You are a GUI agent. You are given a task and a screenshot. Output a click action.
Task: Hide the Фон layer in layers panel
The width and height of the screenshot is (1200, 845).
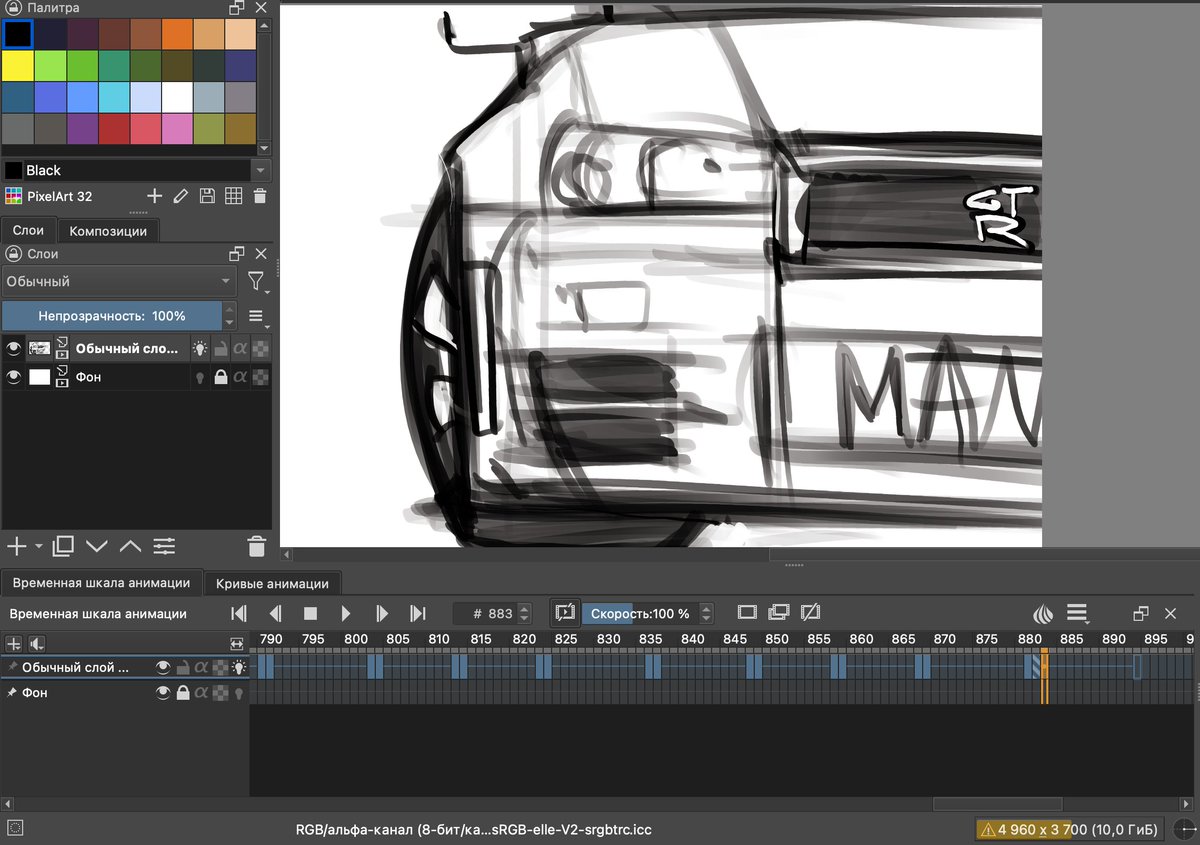[13, 377]
